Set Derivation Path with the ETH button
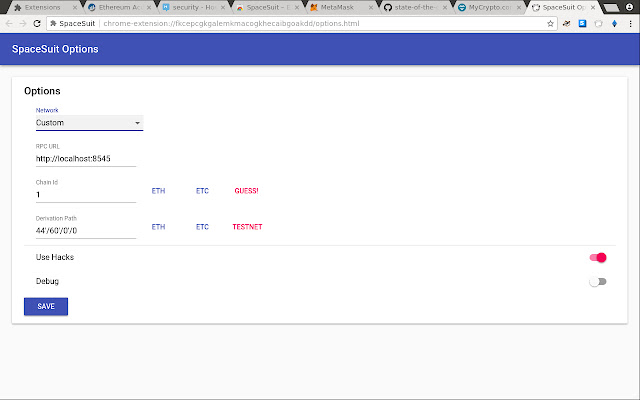 (158, 227)
